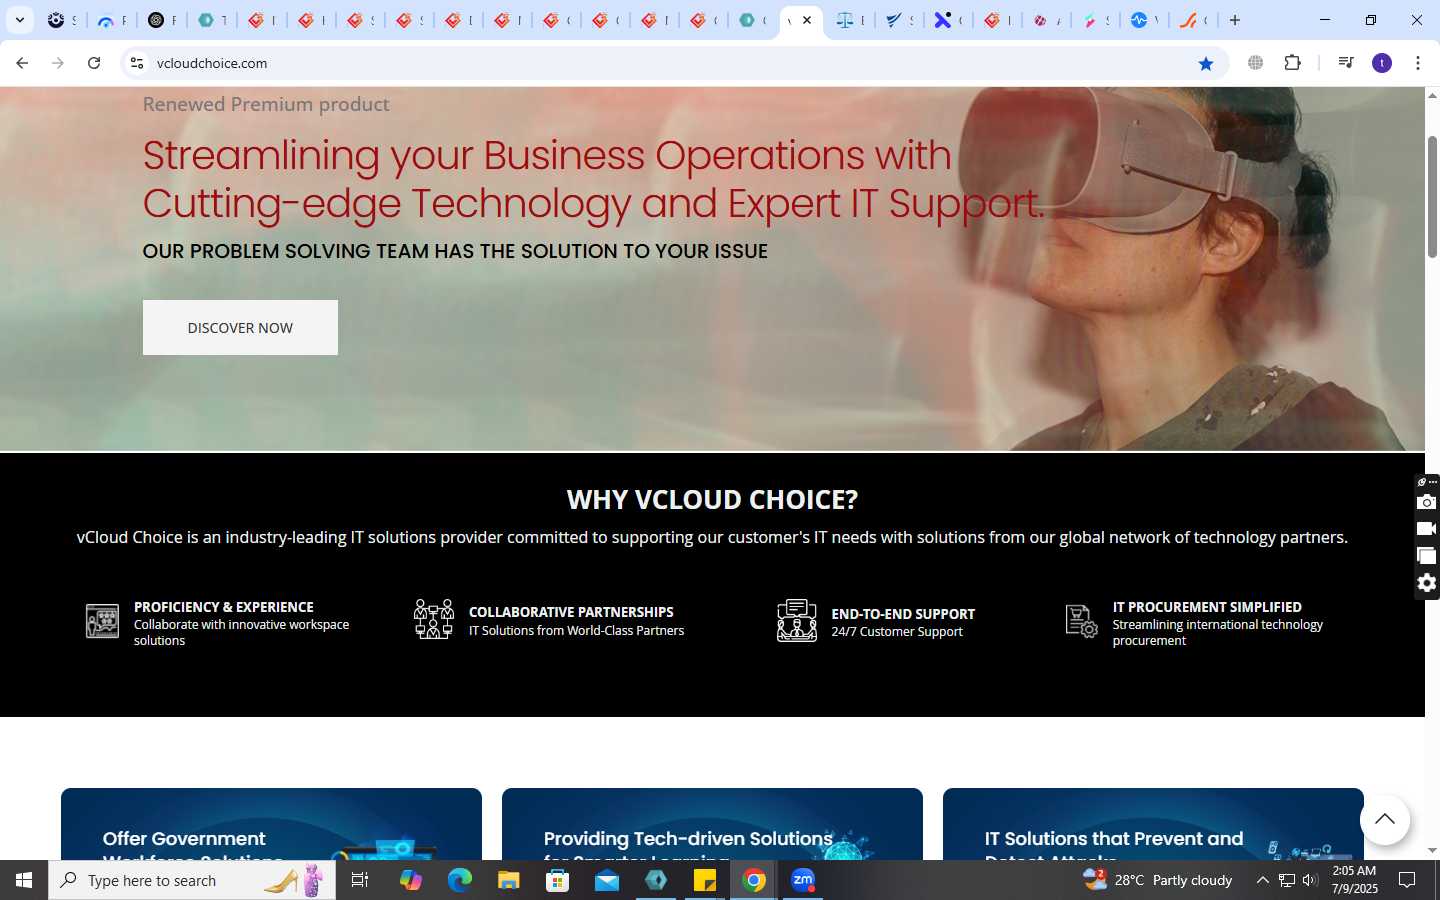Click the screenshot camera icon on side toolbar

pyautogui.click(x=1427, y=502)
